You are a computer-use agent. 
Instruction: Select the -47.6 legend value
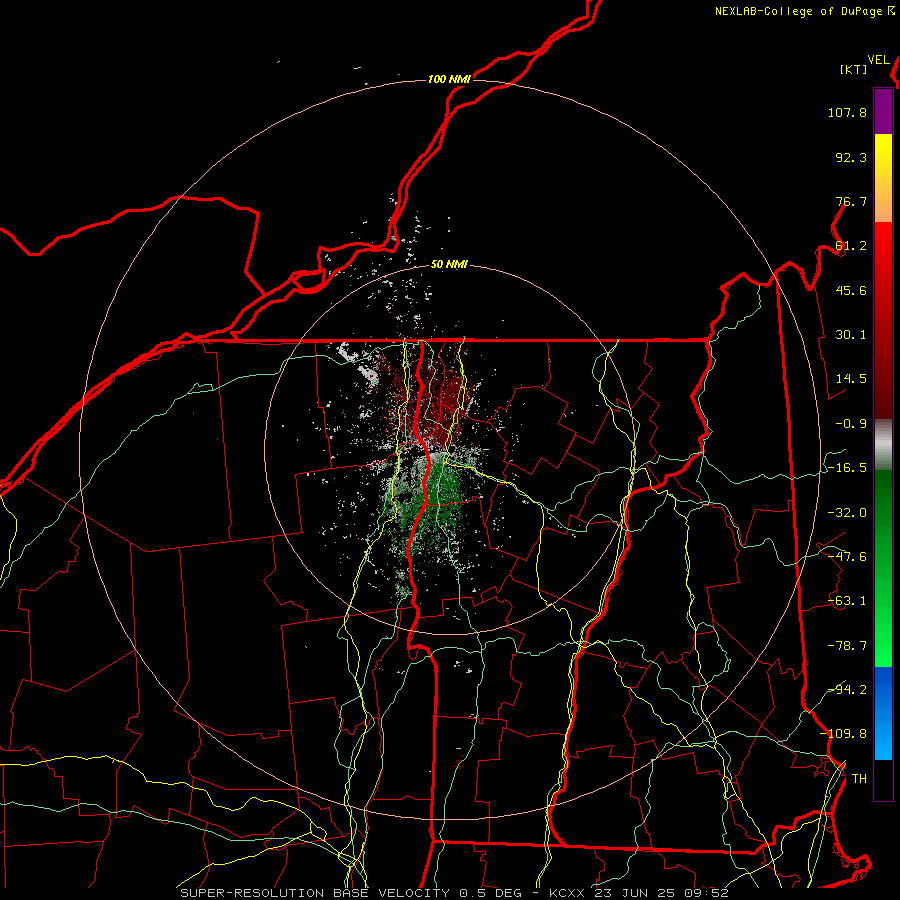point(847,557)
